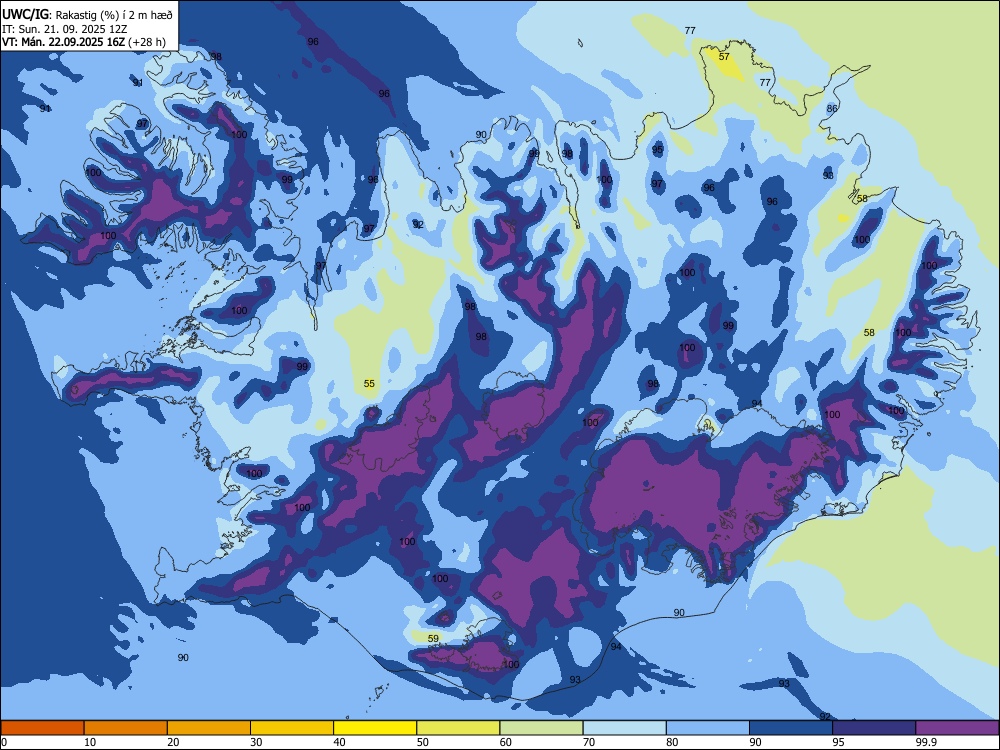This screenshot has width=1000, height=750.
Task: Select the amber 20–30 legend color segment
Action: click(209, 728)
